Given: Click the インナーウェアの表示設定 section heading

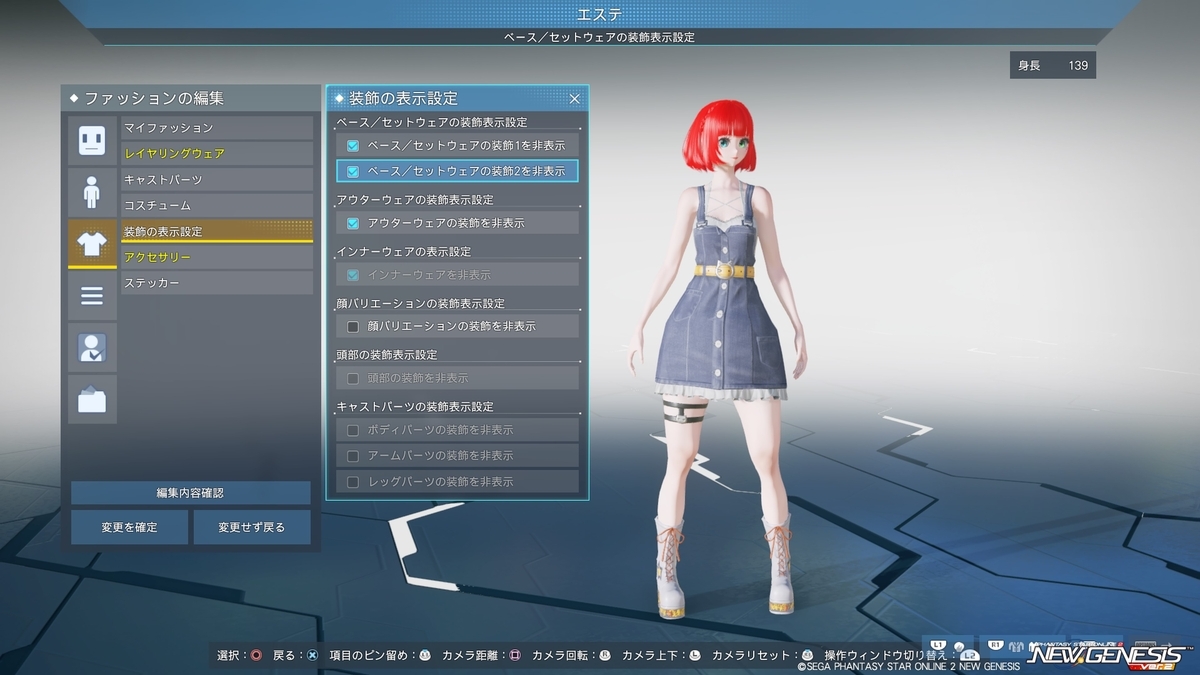Looking at the screenshot, I should tap(404, 252).
